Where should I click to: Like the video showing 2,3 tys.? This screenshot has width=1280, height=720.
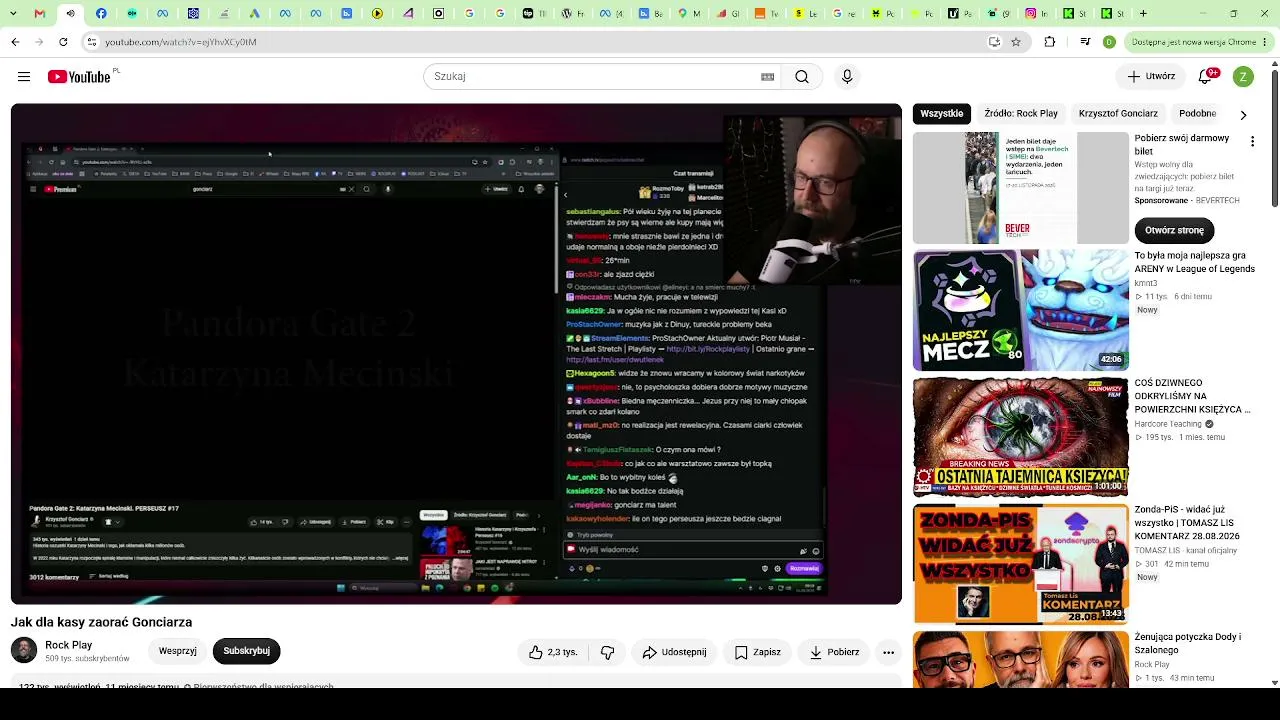pyautogui.click(x=553, y=652)
